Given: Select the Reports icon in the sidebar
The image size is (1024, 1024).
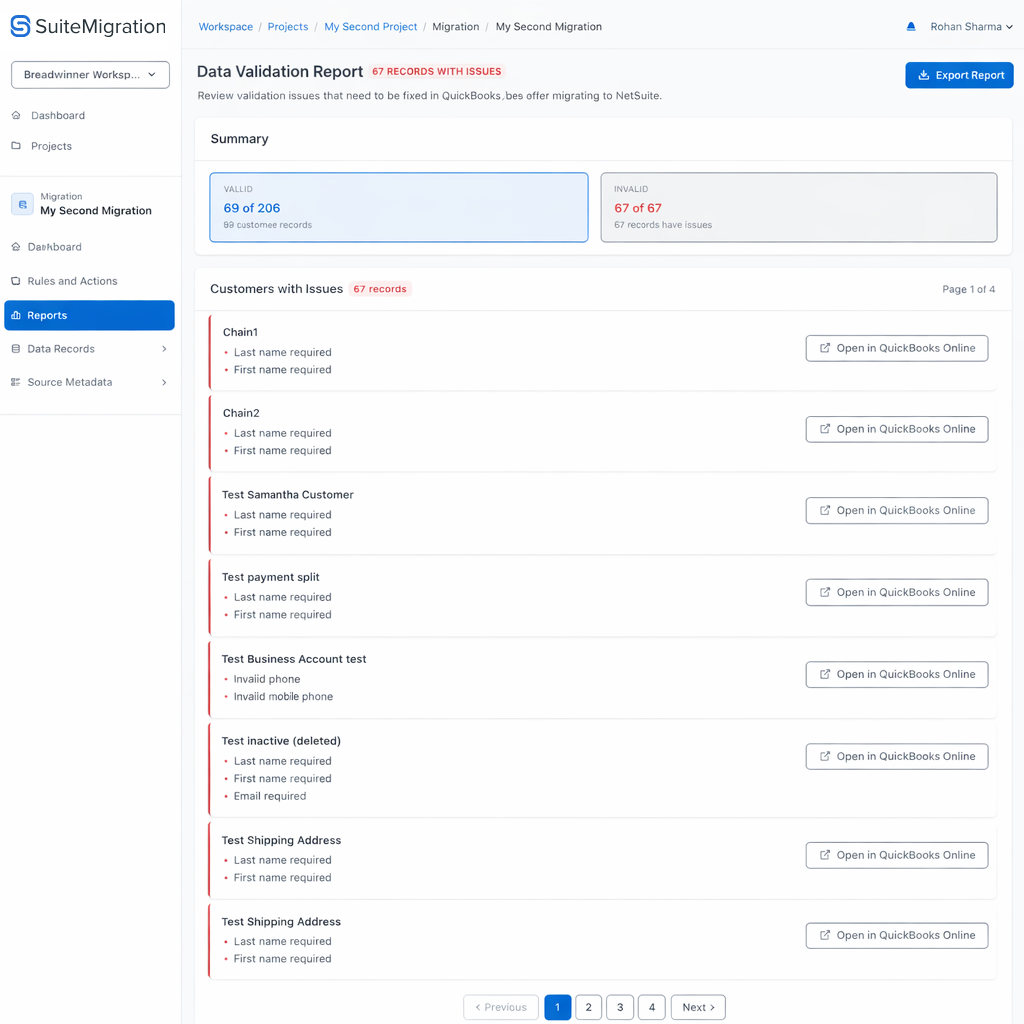Looking at the screenshot, I should [16, 315].
